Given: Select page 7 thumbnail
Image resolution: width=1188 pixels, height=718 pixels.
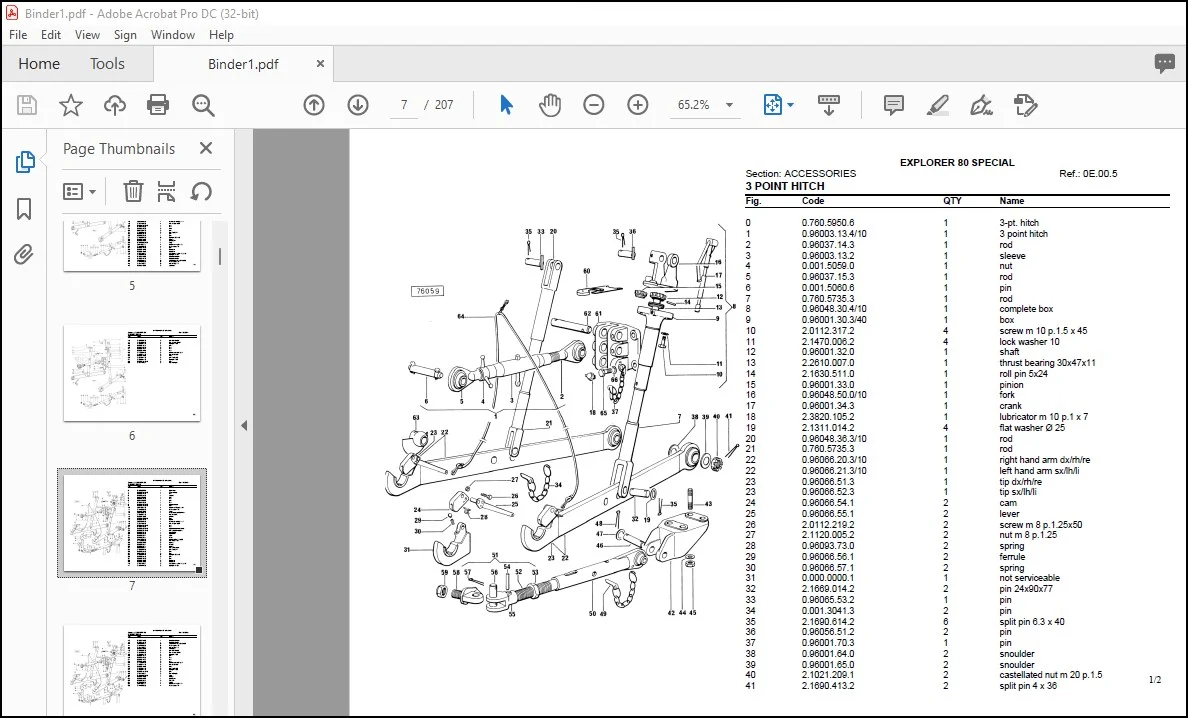Looking at the screenshot, I should [x=132, y=523].
